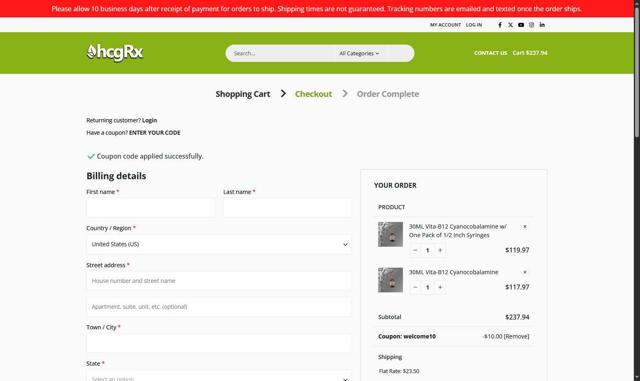Click the First name field
The width and height of the screenshot is (640, 381).
151,208
